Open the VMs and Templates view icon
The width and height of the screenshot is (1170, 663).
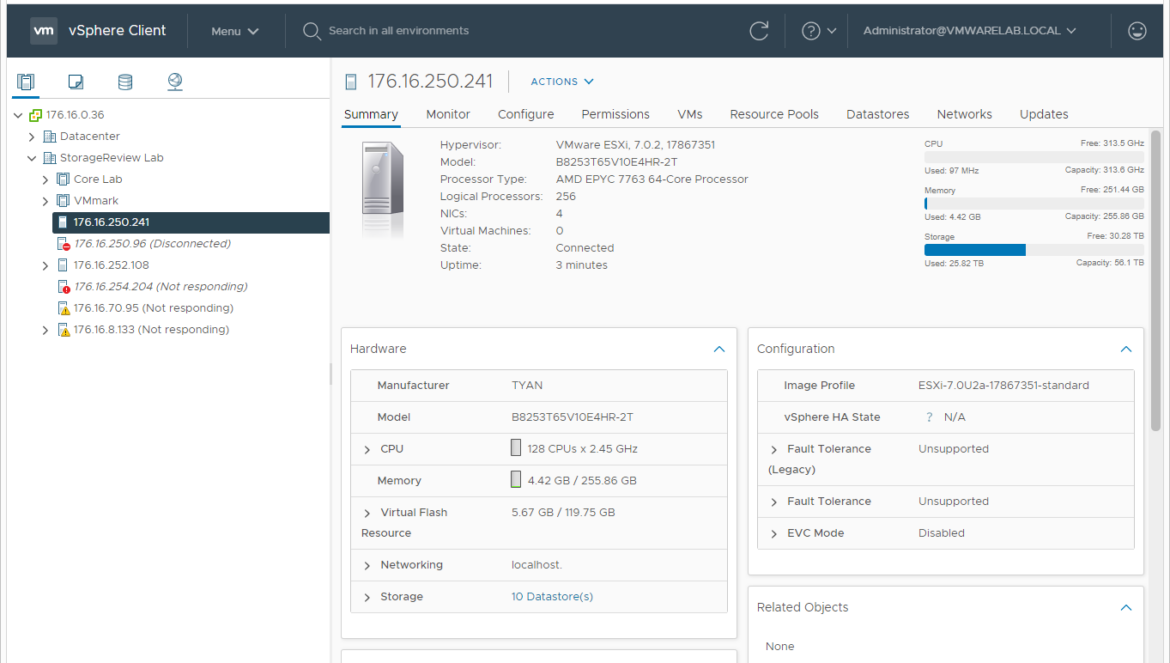[x=75, y=81]
